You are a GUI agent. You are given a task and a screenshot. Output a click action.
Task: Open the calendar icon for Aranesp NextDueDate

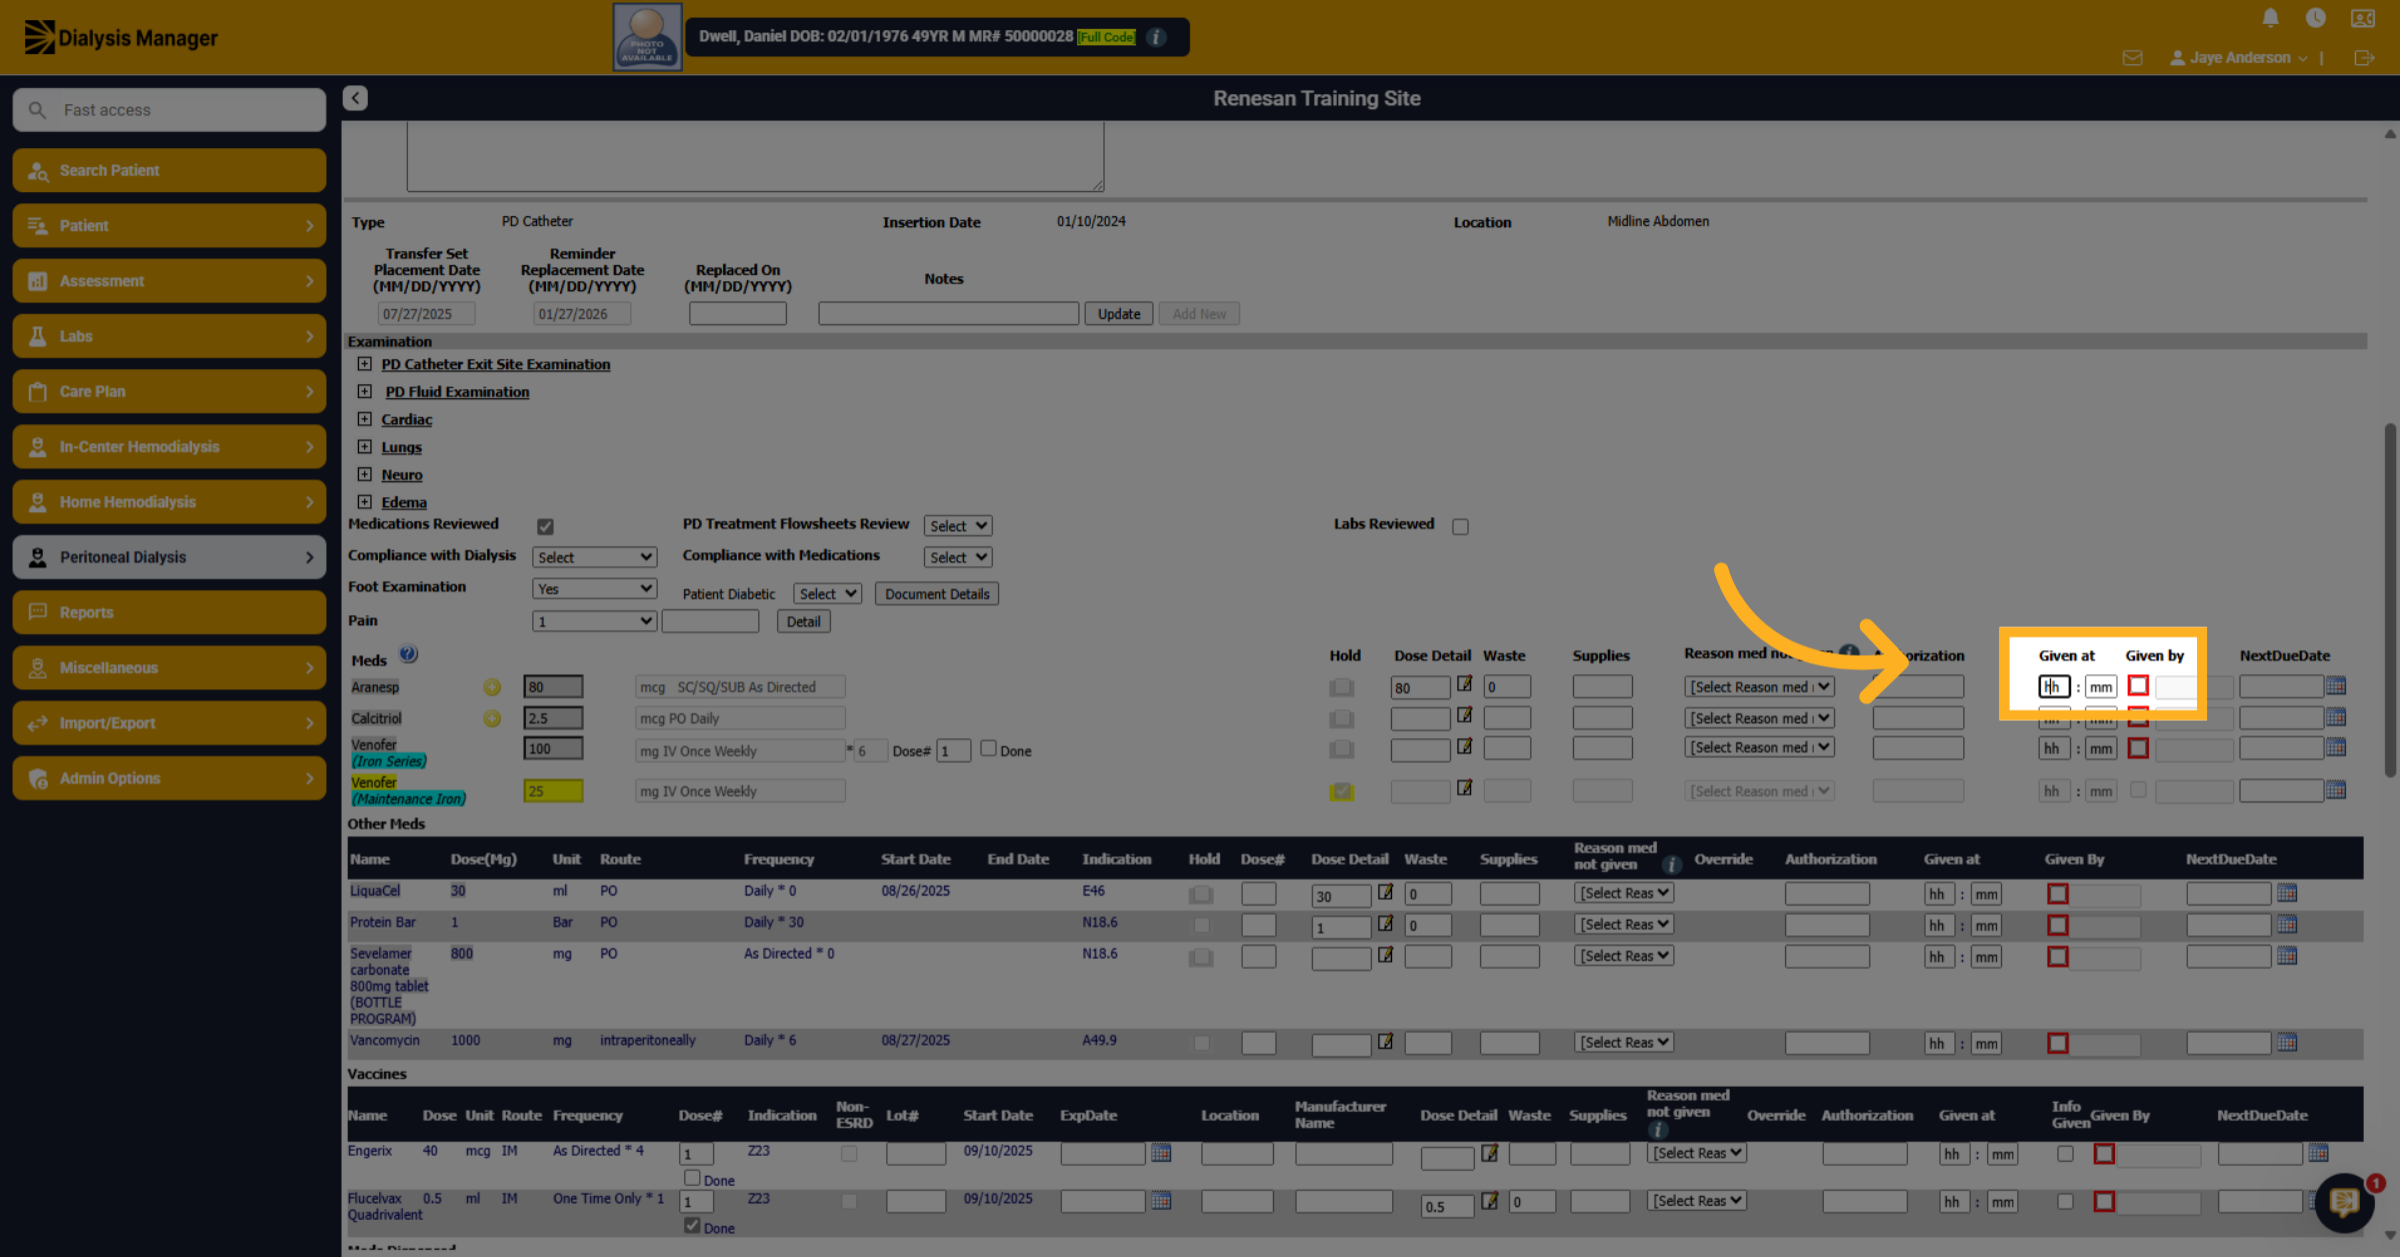pos(2336,686)
